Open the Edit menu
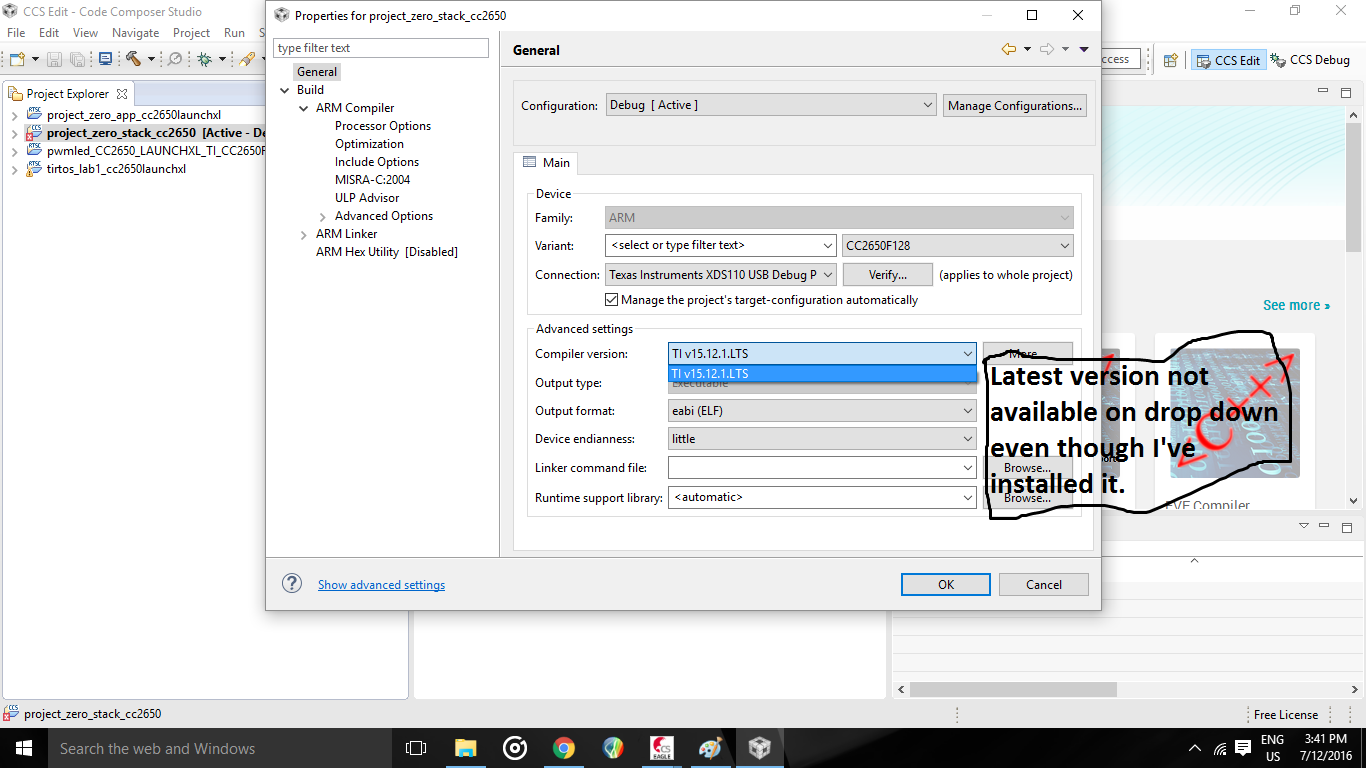 49,33
